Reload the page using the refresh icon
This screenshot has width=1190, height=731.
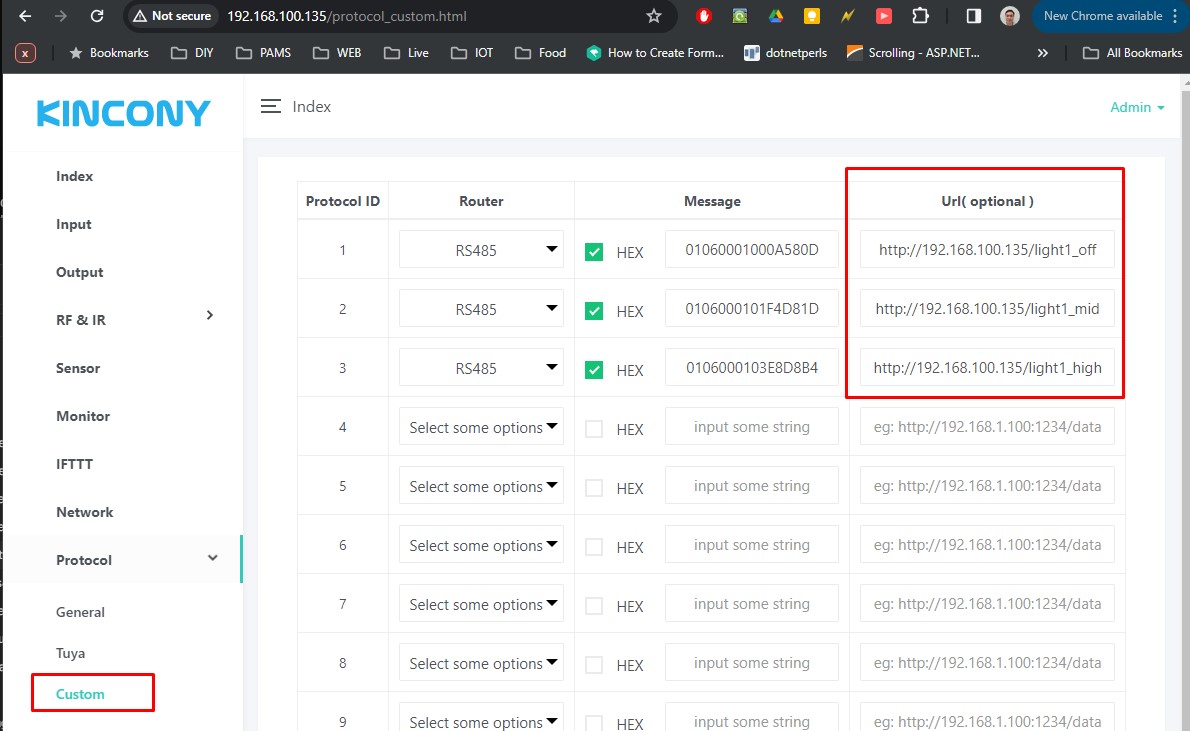pos(97,16)
